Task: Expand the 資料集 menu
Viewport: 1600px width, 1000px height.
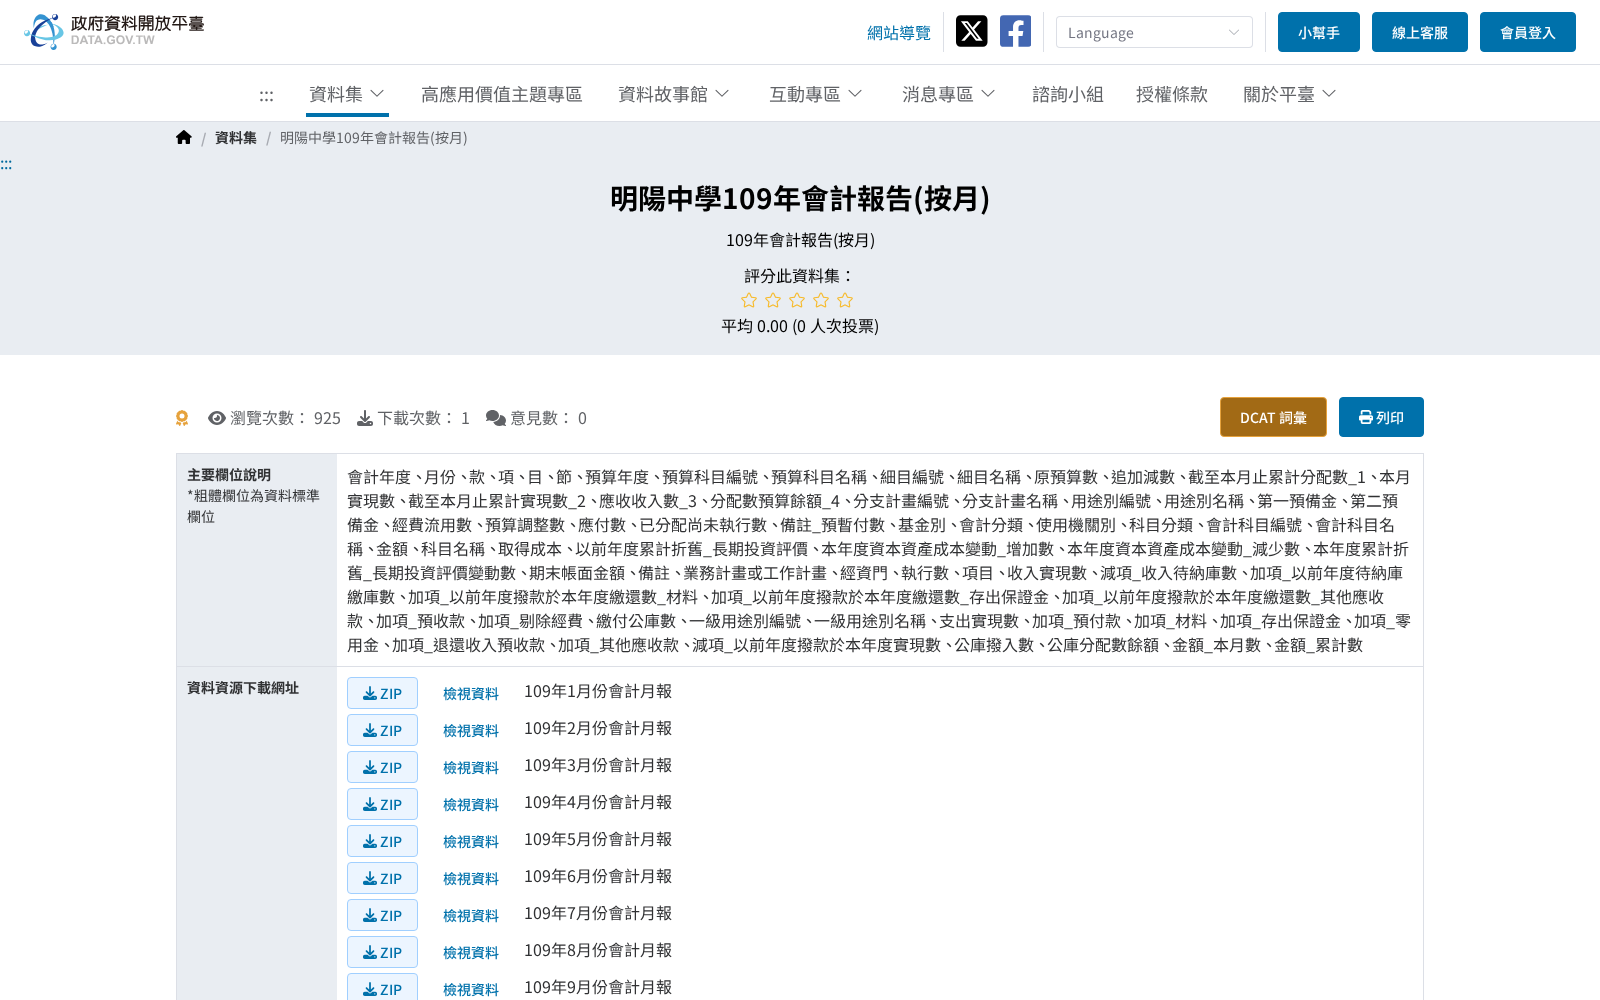Action: point(347,94)
